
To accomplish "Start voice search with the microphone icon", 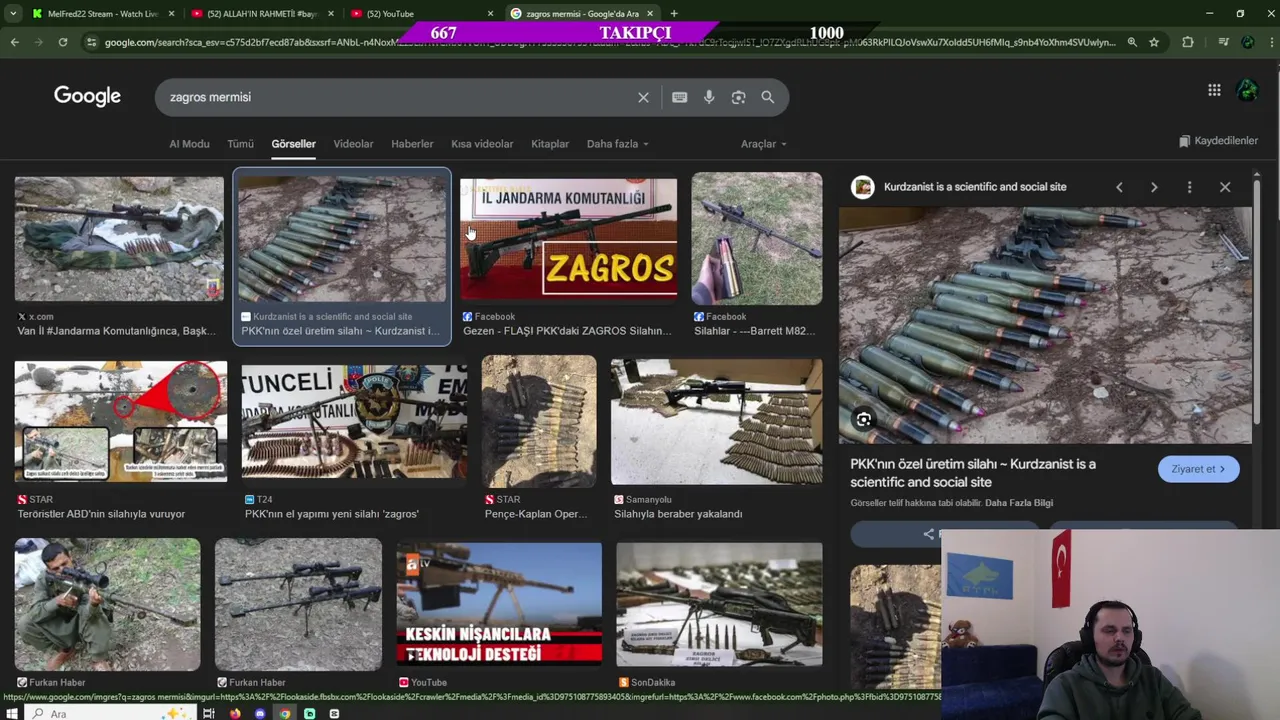I will [x=709, y=97].
